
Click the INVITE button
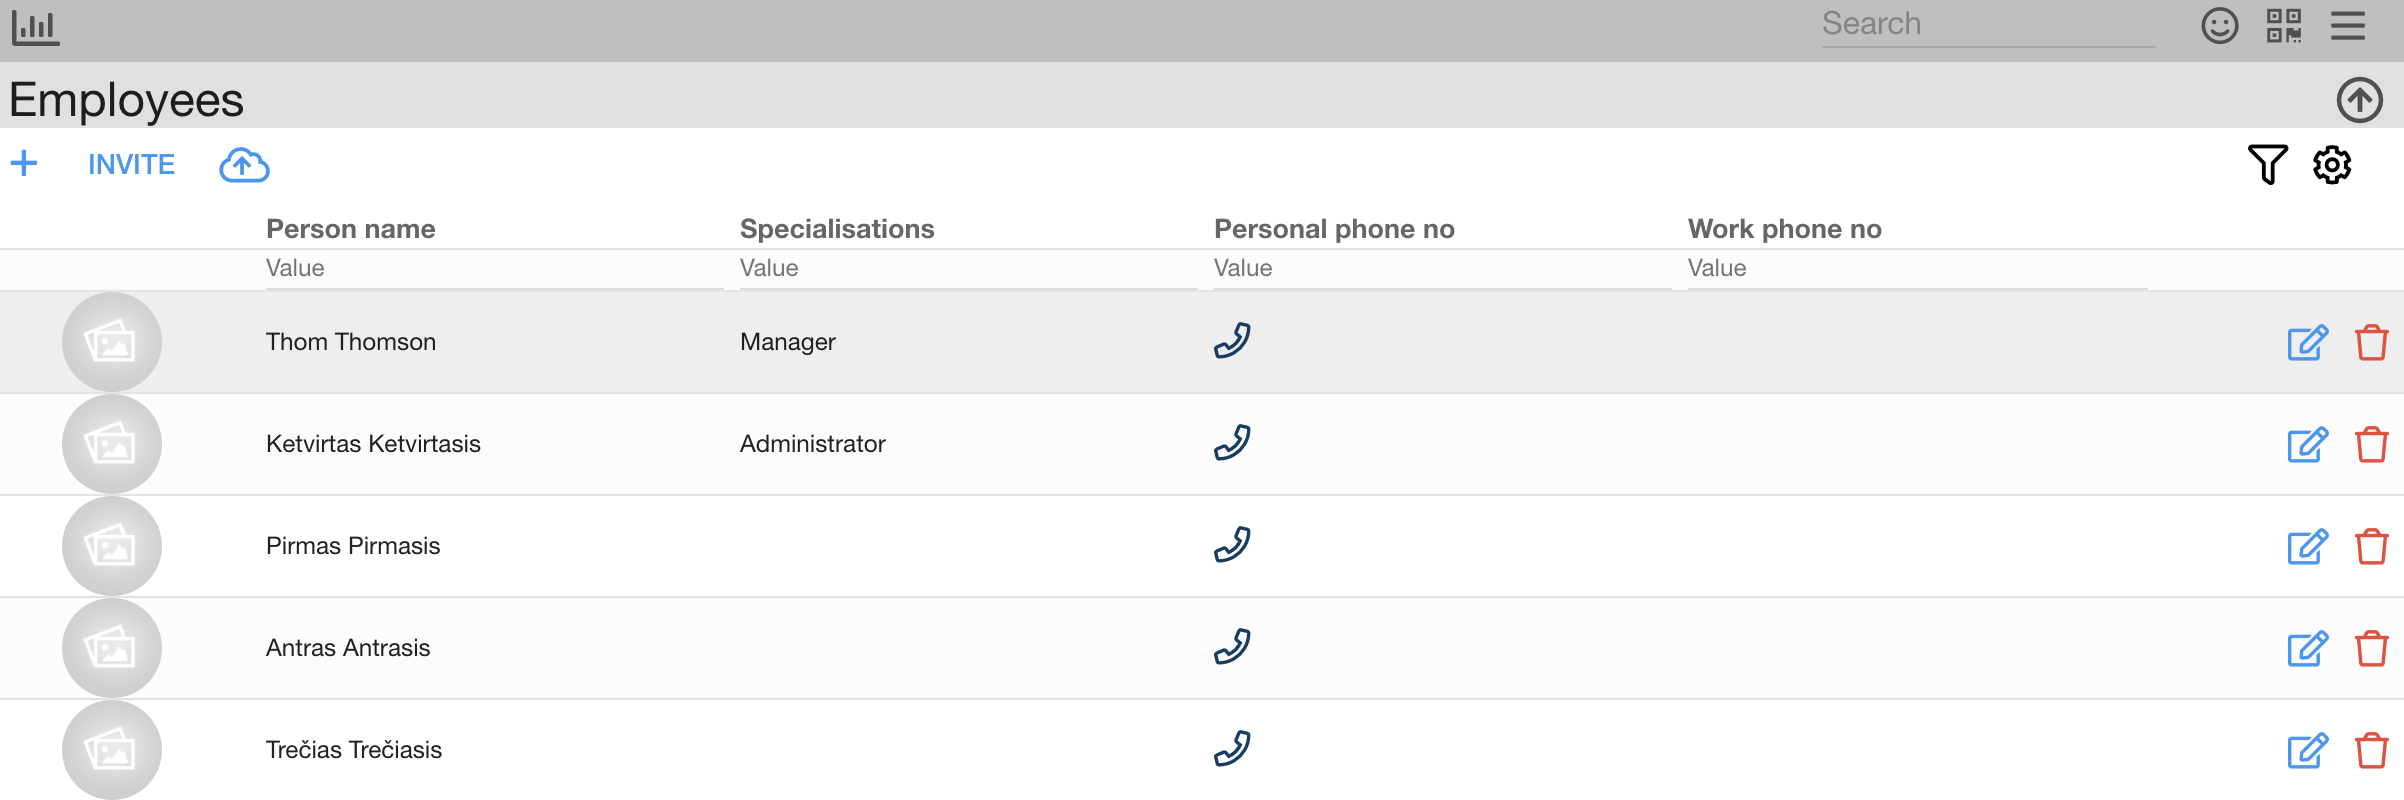131,164
